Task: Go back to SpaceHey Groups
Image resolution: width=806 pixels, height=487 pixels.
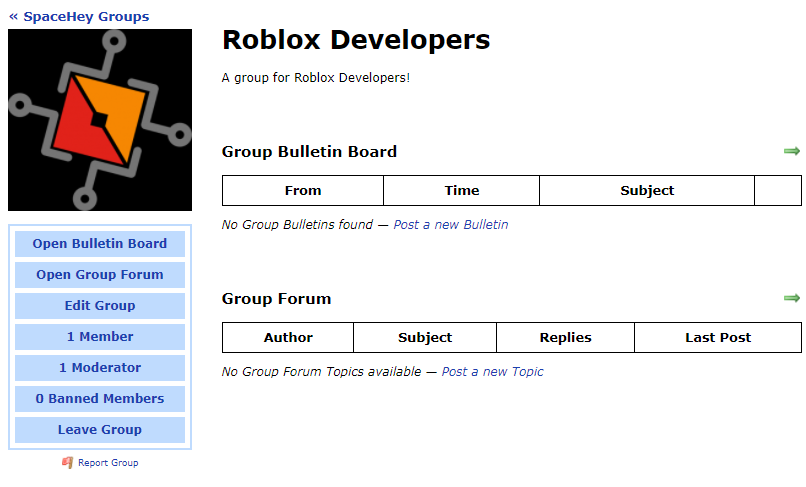Action: (79, 16)
